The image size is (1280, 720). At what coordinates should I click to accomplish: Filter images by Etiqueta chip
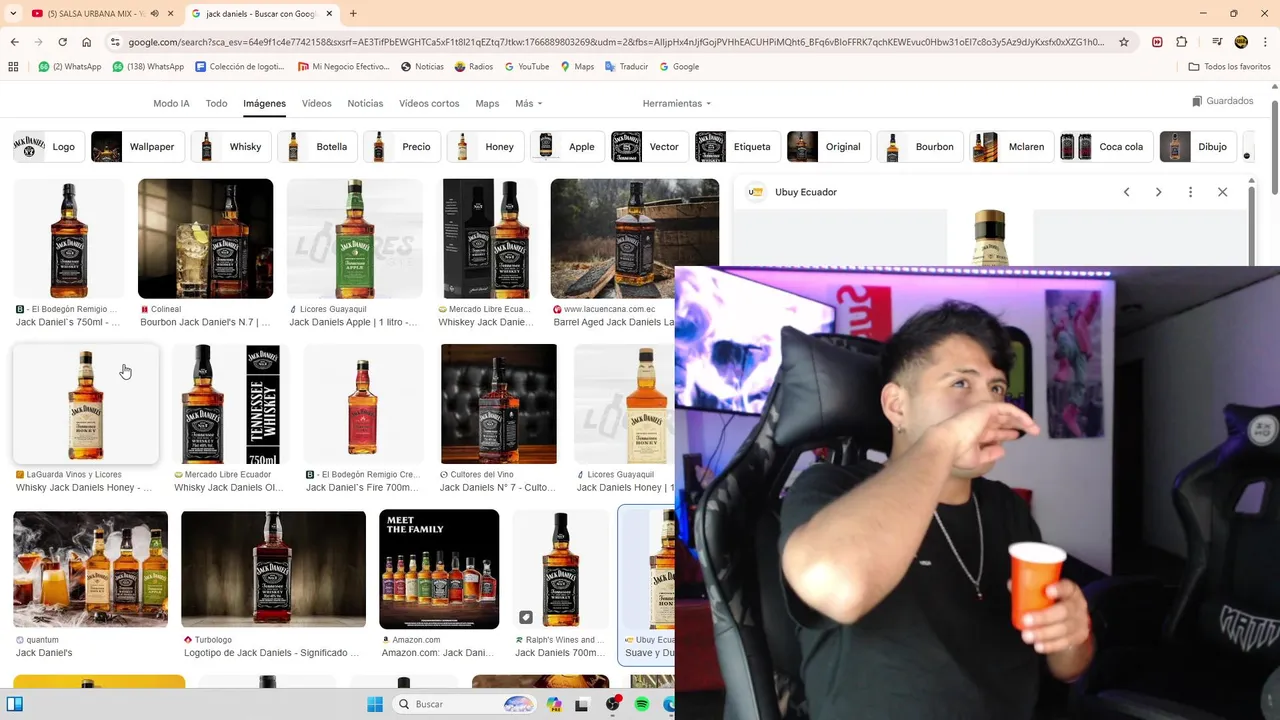tap(737, 146)
